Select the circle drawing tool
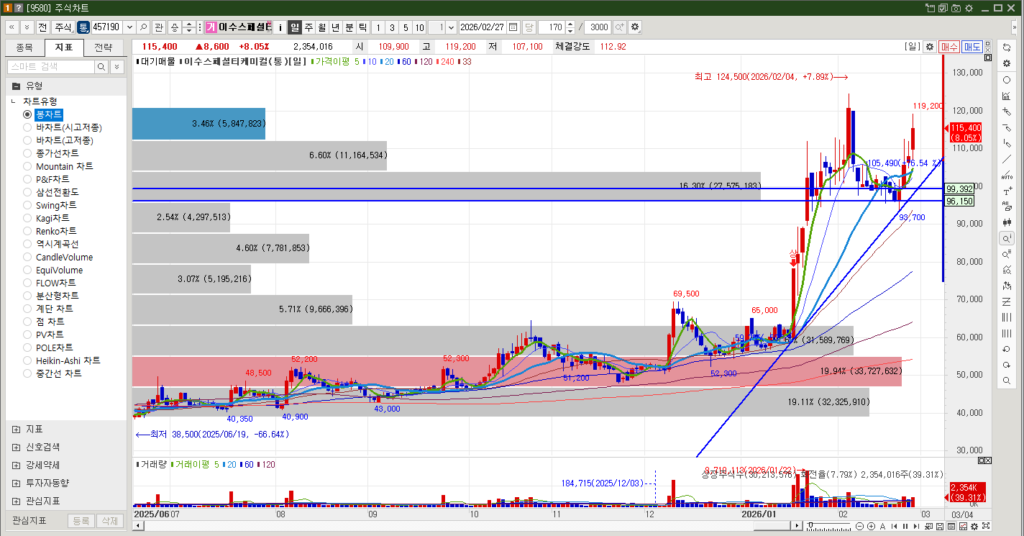Viewport: 1024px width, 536px height. [1005, 79]
